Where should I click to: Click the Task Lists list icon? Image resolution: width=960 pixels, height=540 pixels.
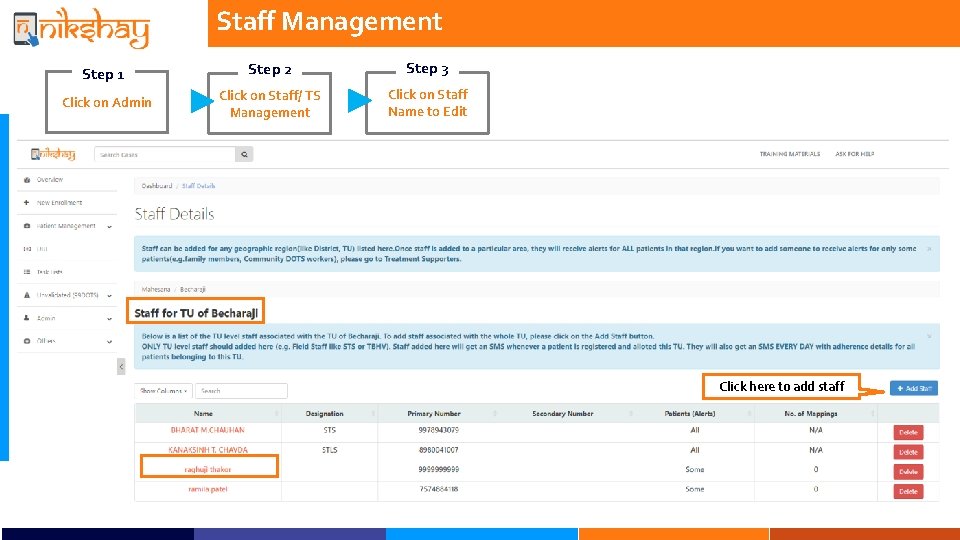(x=26, y=272)
